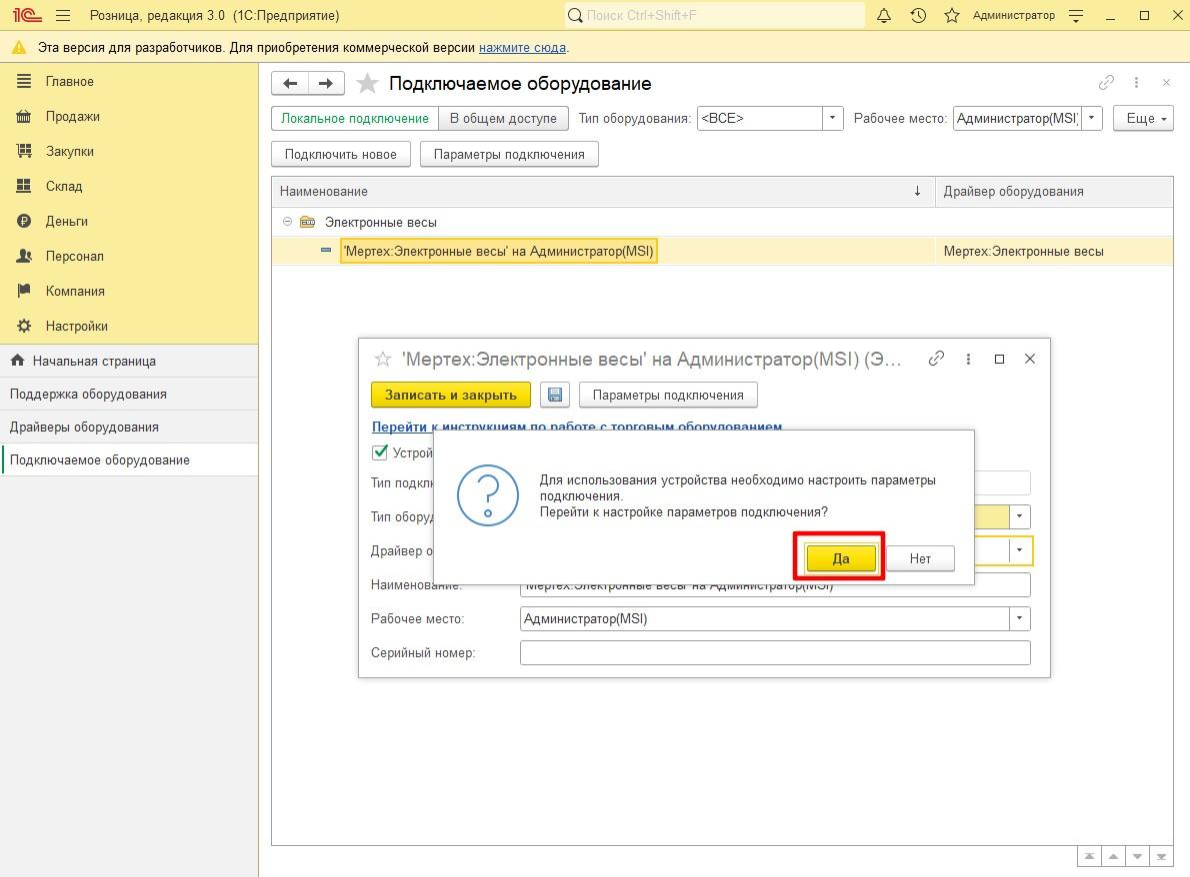Viewport: 1190px width, 877px height.
Task: Go back with left arrow button
Action: click(290, 84)
